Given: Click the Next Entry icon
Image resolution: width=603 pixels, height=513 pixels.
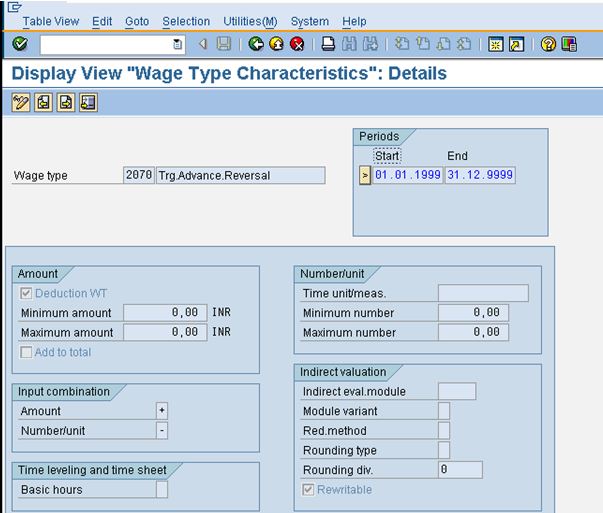Looking at the screenshot, I should click(x=66, y=103).
